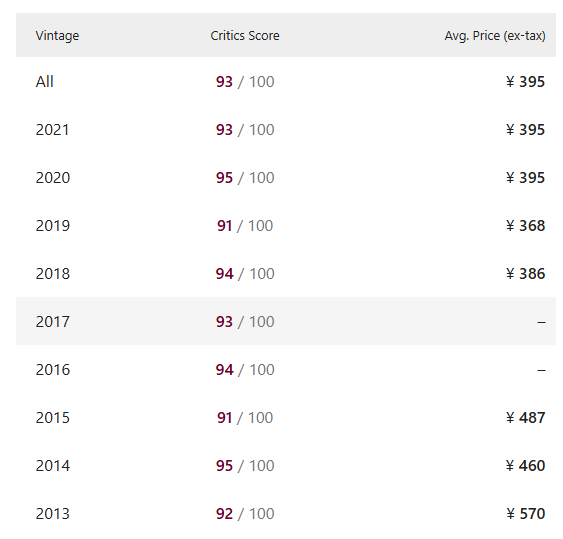563x539 pixels.
Task: Click the ¥ 460 price for 2014
Action: coord(526,465)
